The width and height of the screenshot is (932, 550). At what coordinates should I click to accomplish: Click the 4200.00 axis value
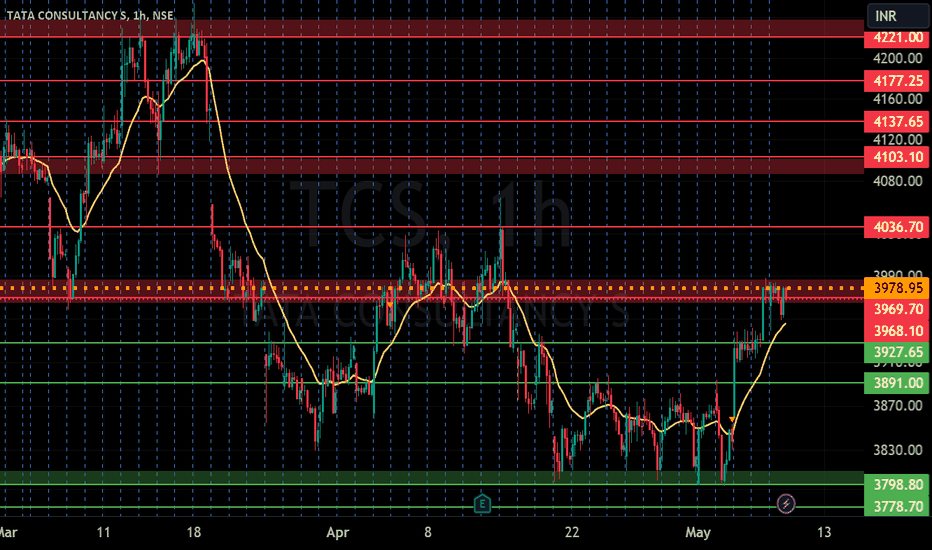pos(898,58)
